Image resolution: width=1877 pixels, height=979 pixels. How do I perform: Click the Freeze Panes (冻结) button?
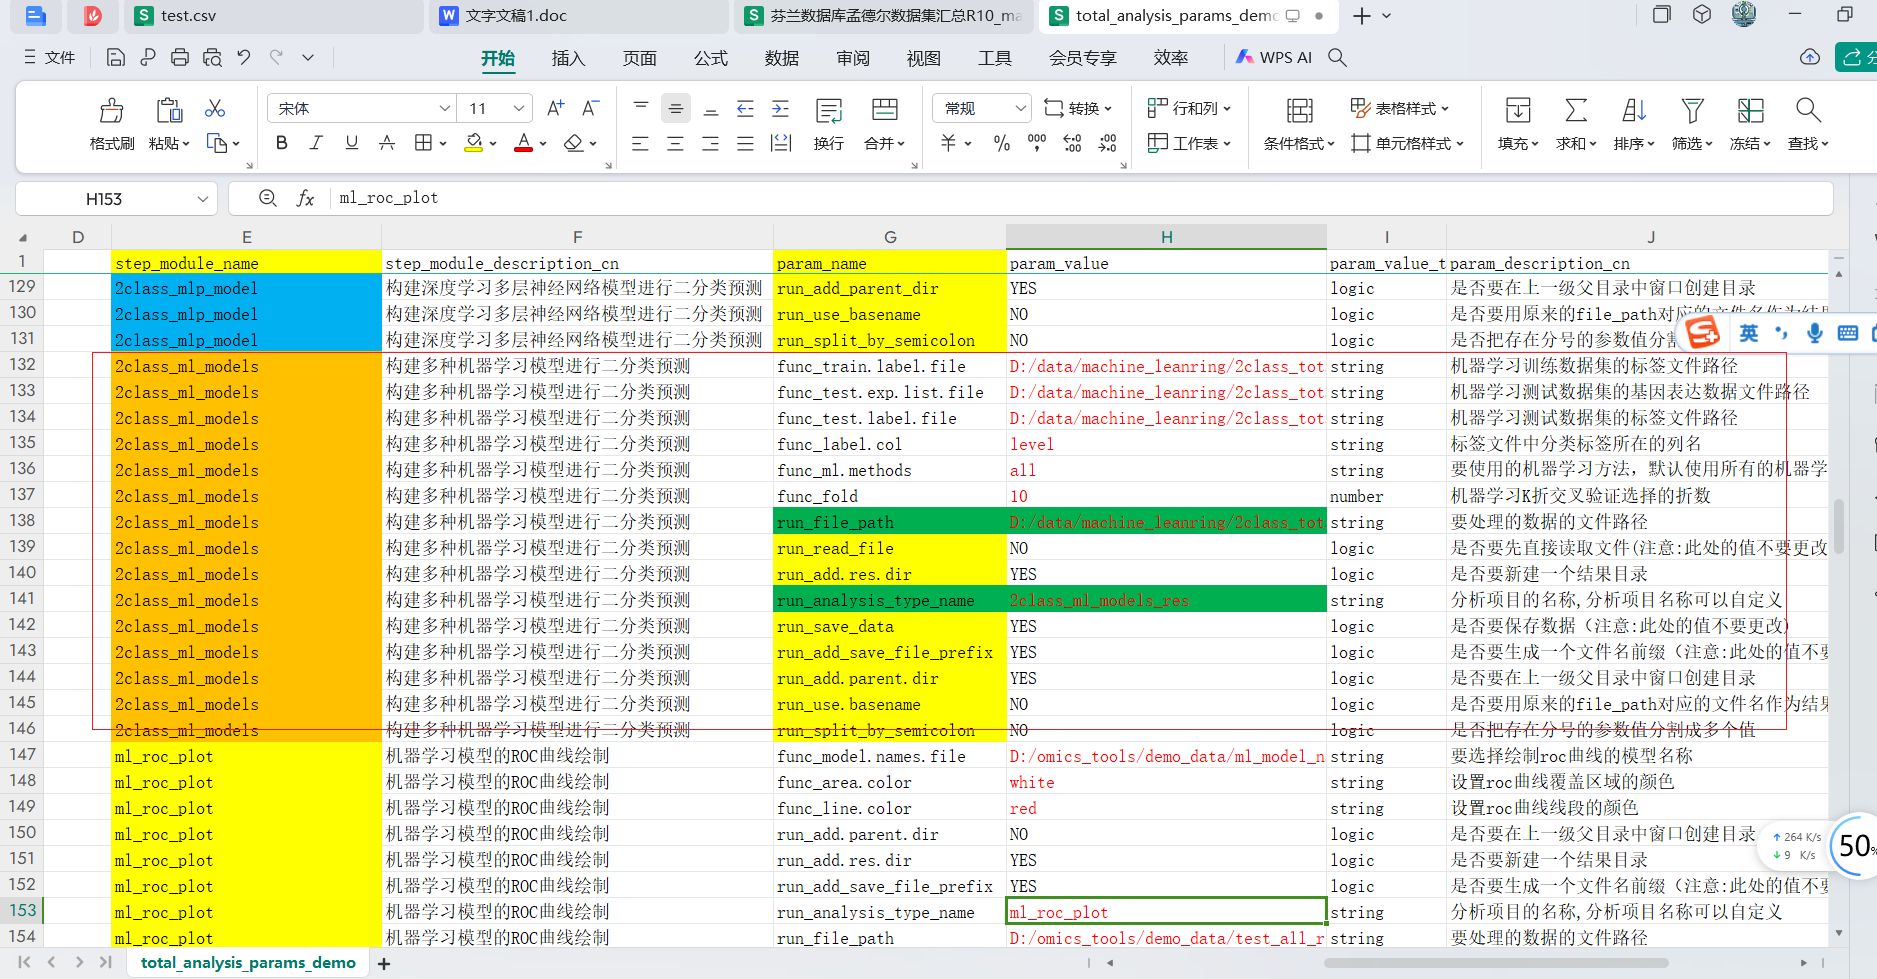[1750, 124]
